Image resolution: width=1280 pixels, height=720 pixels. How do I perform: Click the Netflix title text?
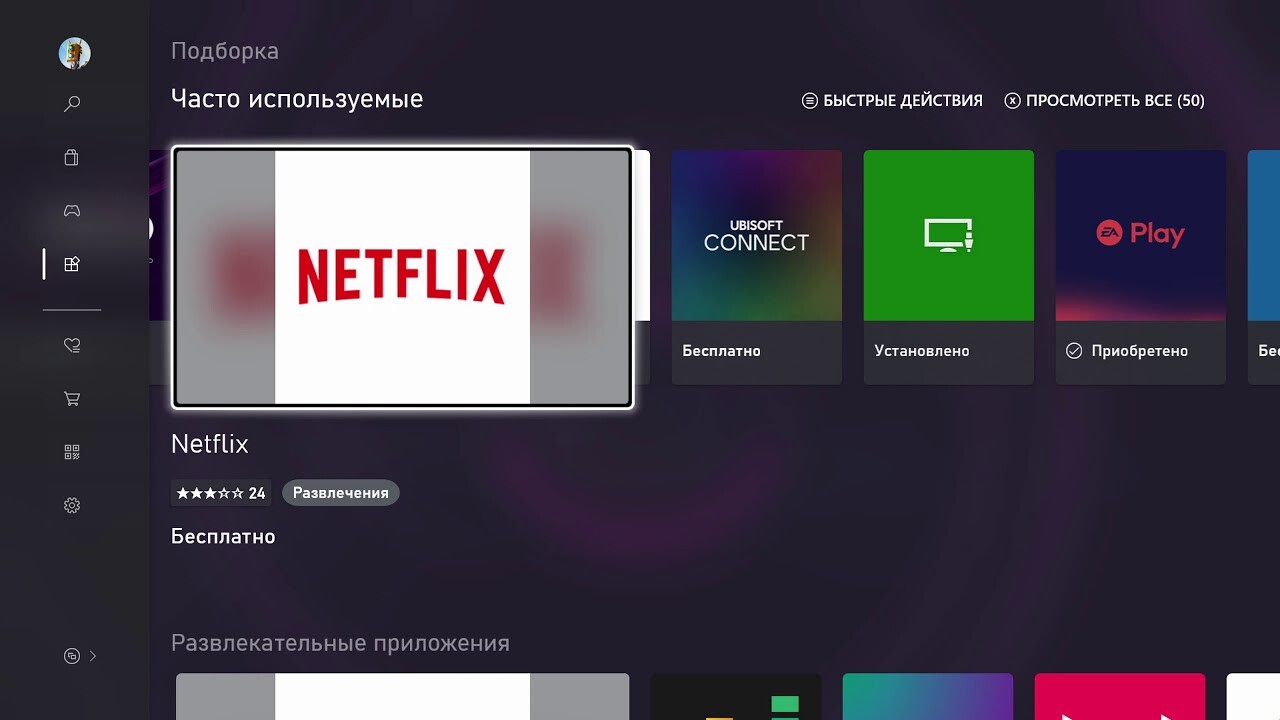(x=210, y=444)
